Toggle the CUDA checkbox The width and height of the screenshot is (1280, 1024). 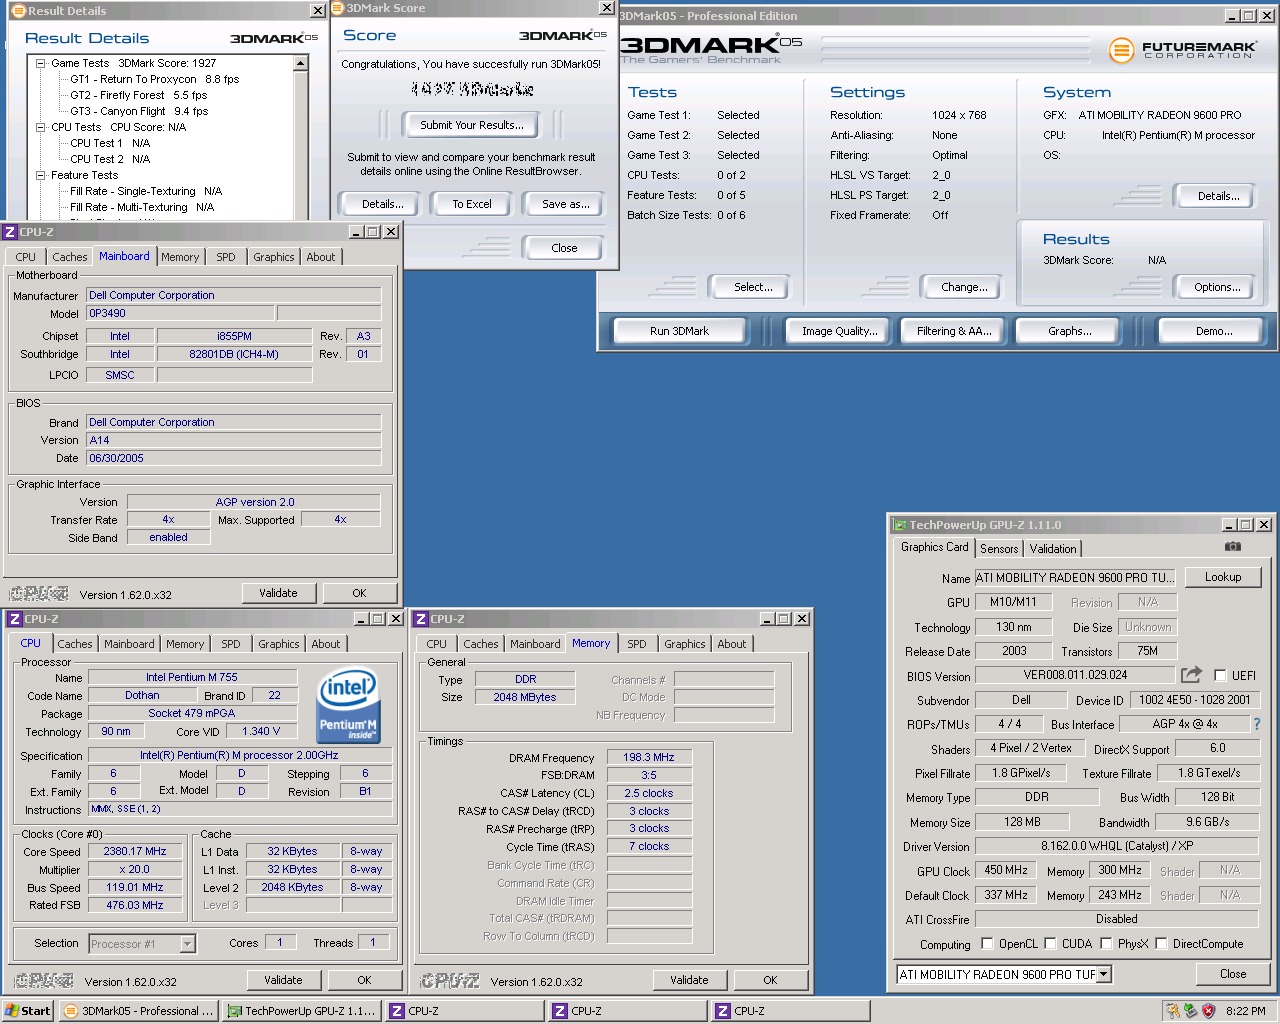pos(1051,943)
